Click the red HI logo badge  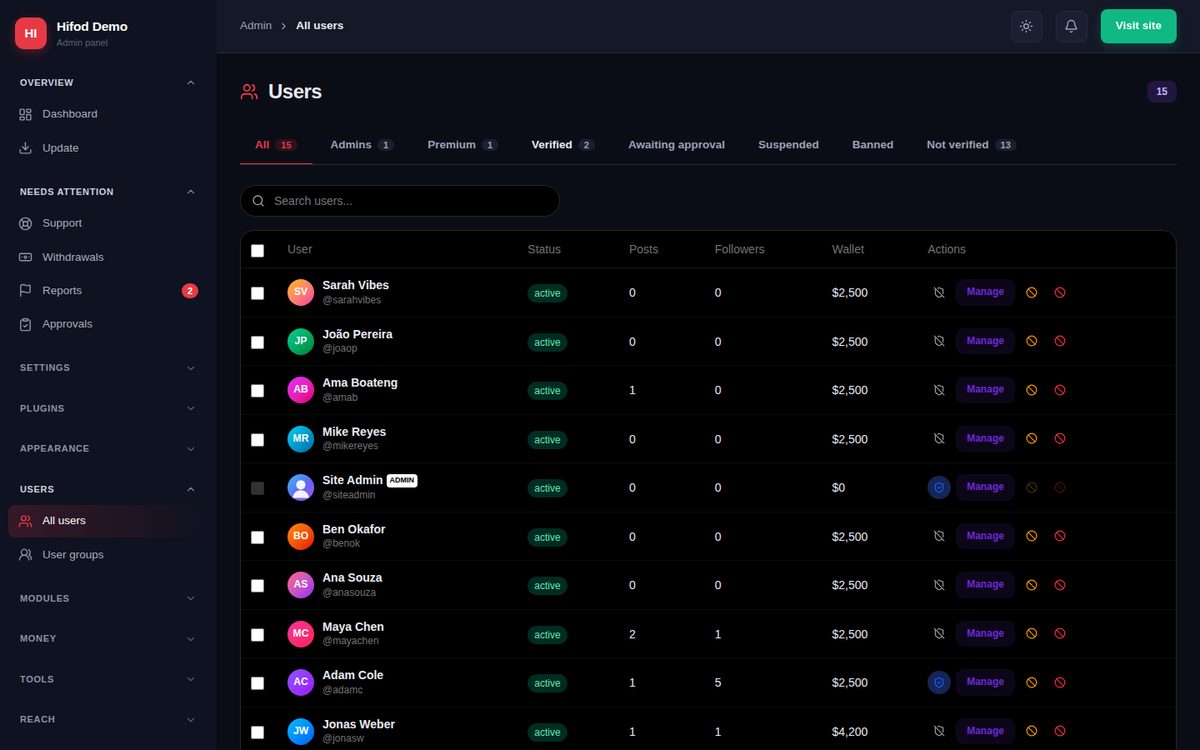pyautogui.click(x=31, y=33)
